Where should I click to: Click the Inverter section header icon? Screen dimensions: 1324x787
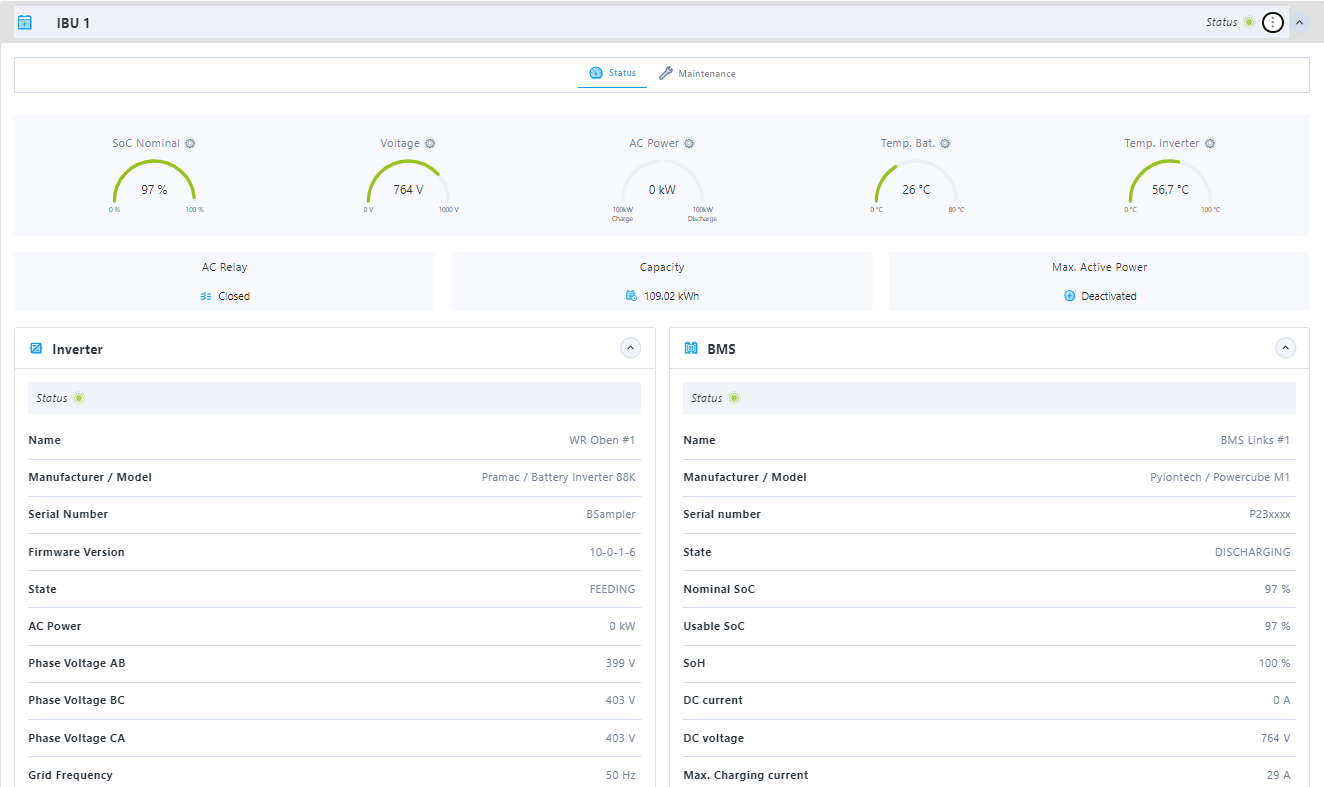coord(36,348)
